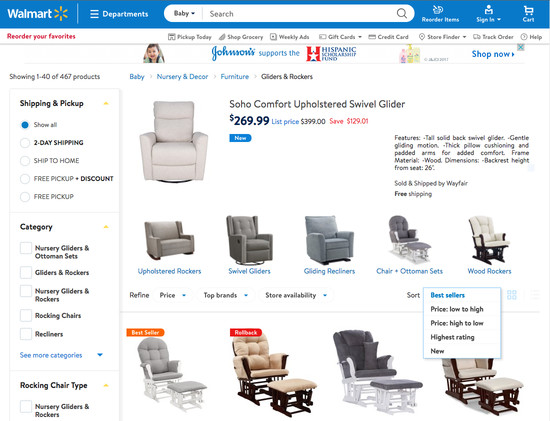
Task: Click the Store Finder pin icon
Action: pos(422,37)
